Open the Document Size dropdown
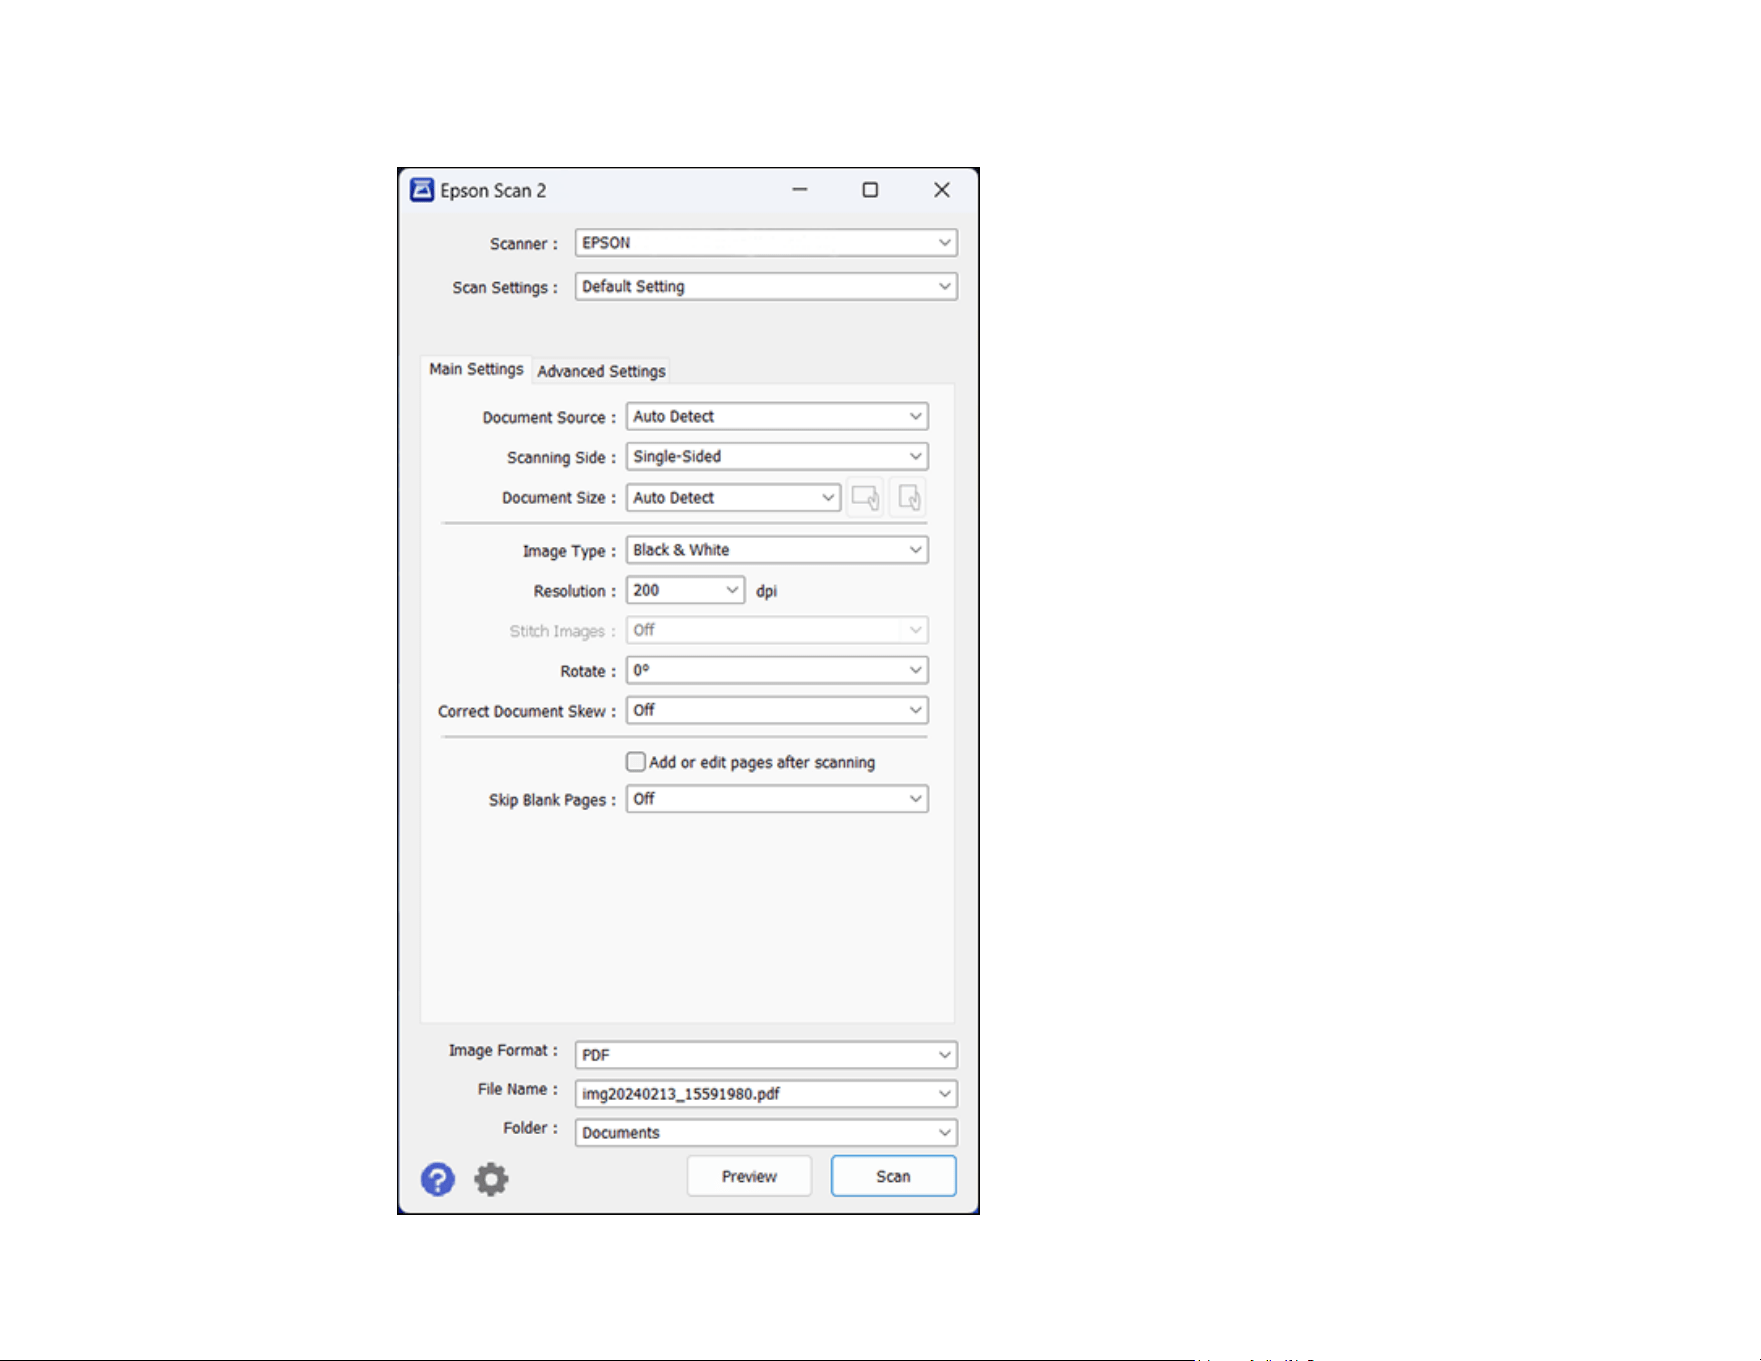This screenshot has width=1761, height=1361. tap(733, 498)
